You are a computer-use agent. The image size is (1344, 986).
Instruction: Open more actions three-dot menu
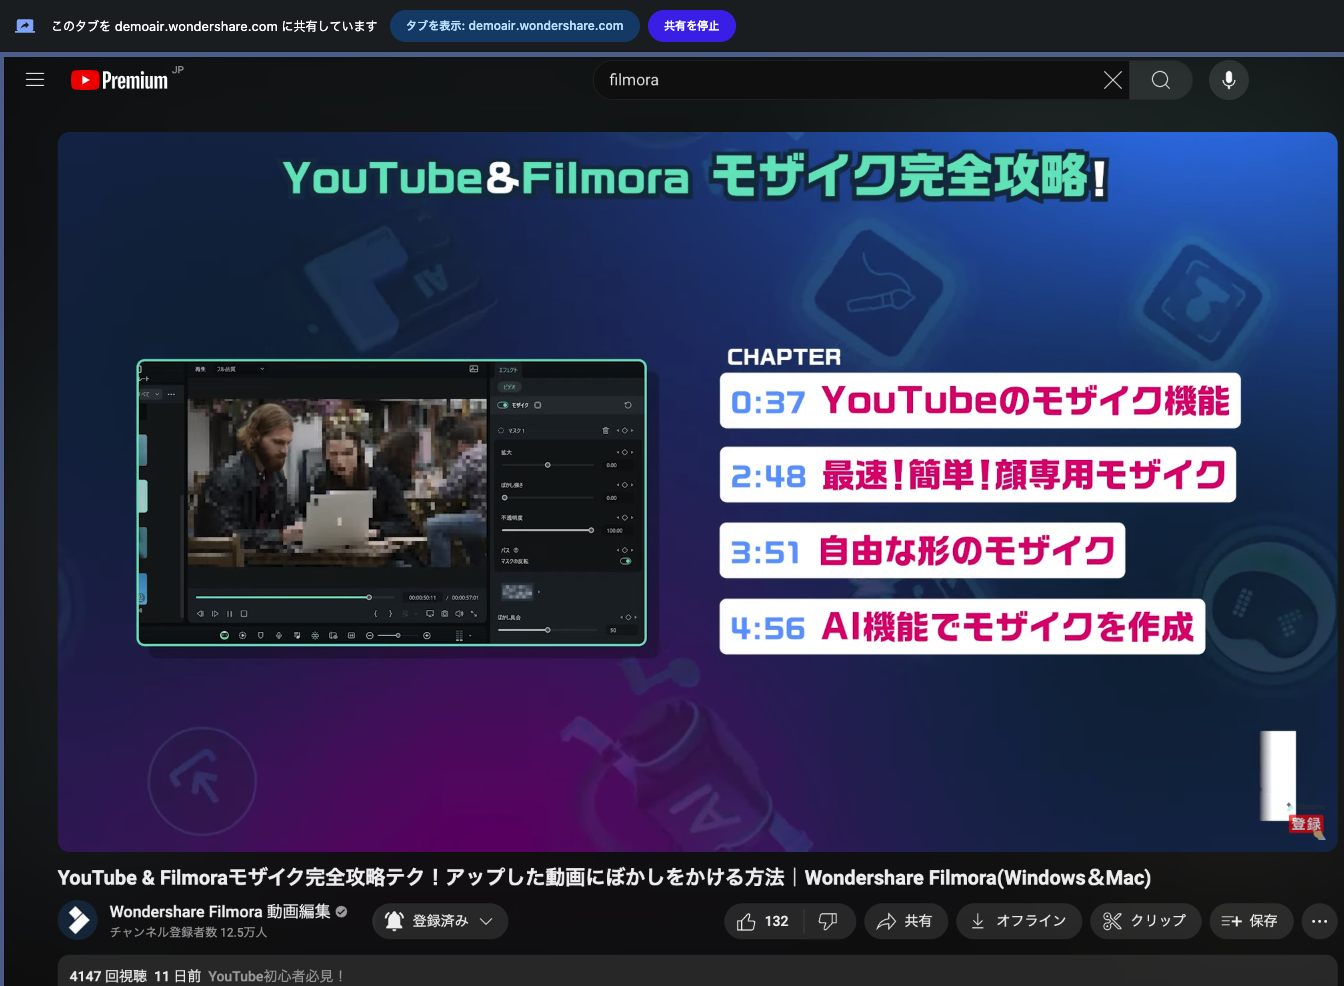[1320, 921]
